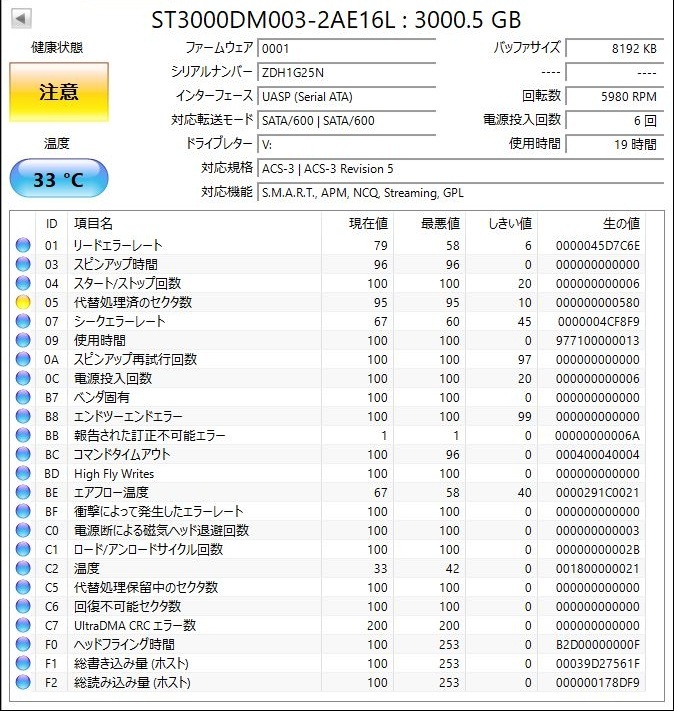Click raw value 000000000580 in row 05
Image resolution: width=674 pixels, height=711 pixels.
tap(598, 302)
